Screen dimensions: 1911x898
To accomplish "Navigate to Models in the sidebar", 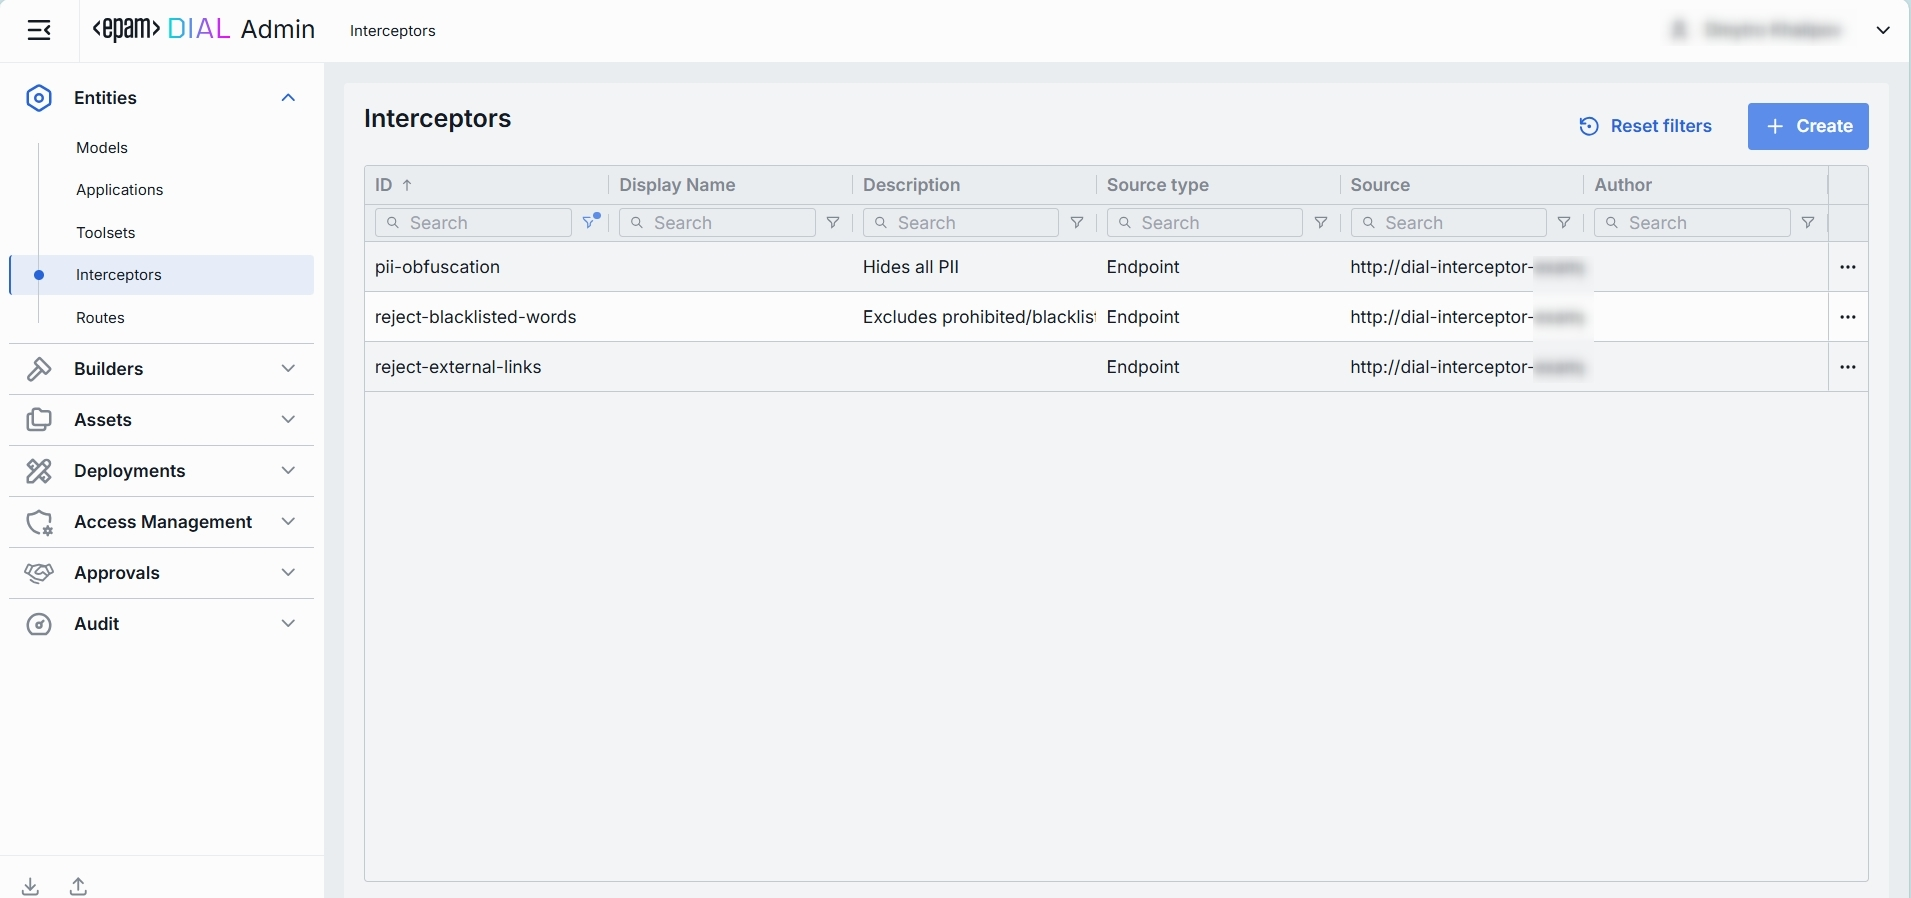I will point(102,148).
